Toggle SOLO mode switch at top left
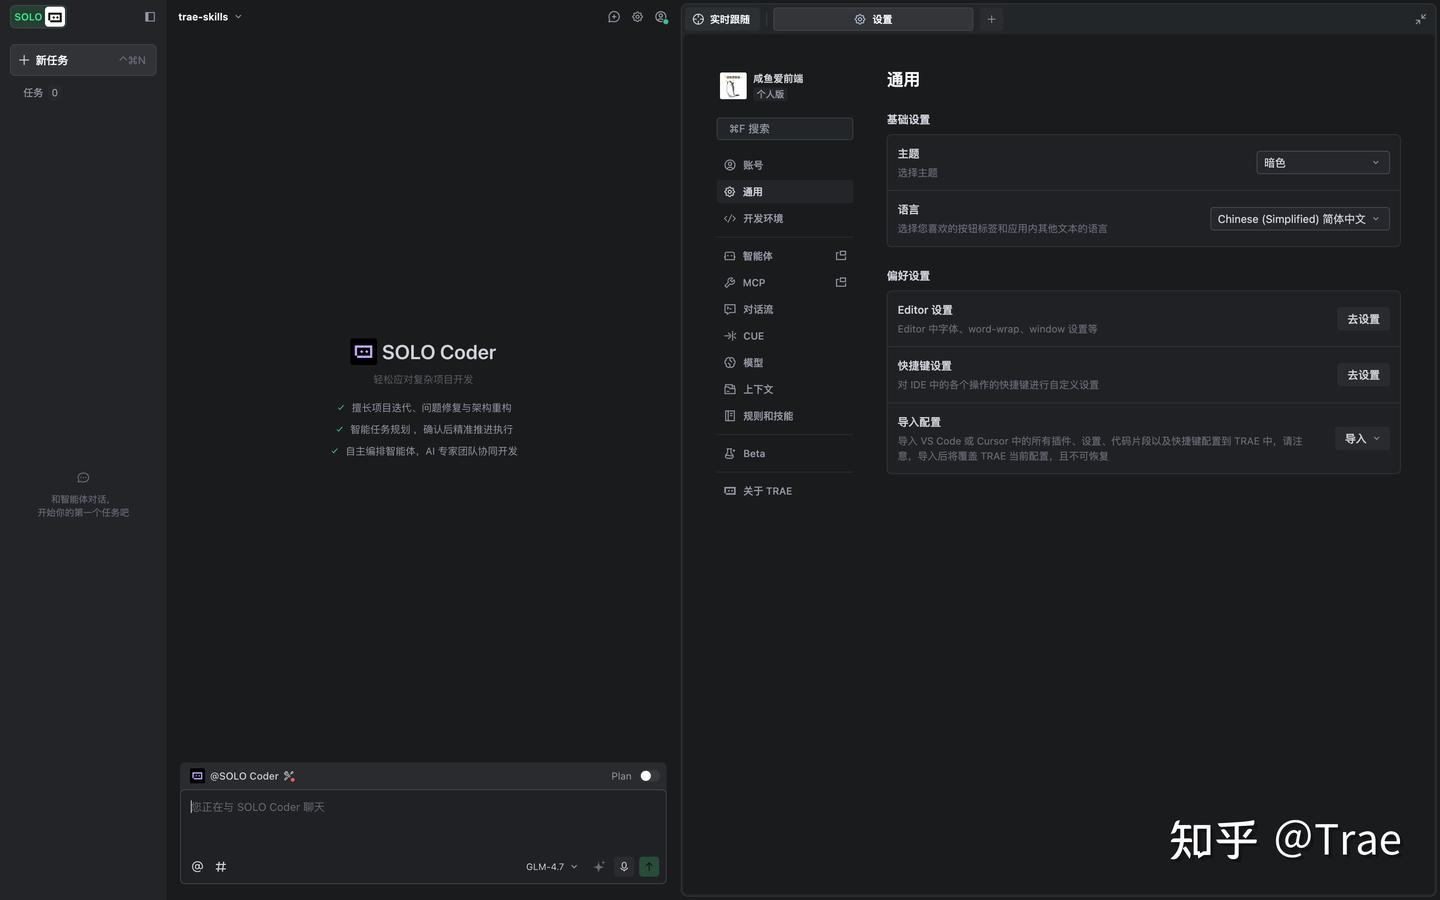Screen dimensions: 1440x900 (x=38, y=17)
